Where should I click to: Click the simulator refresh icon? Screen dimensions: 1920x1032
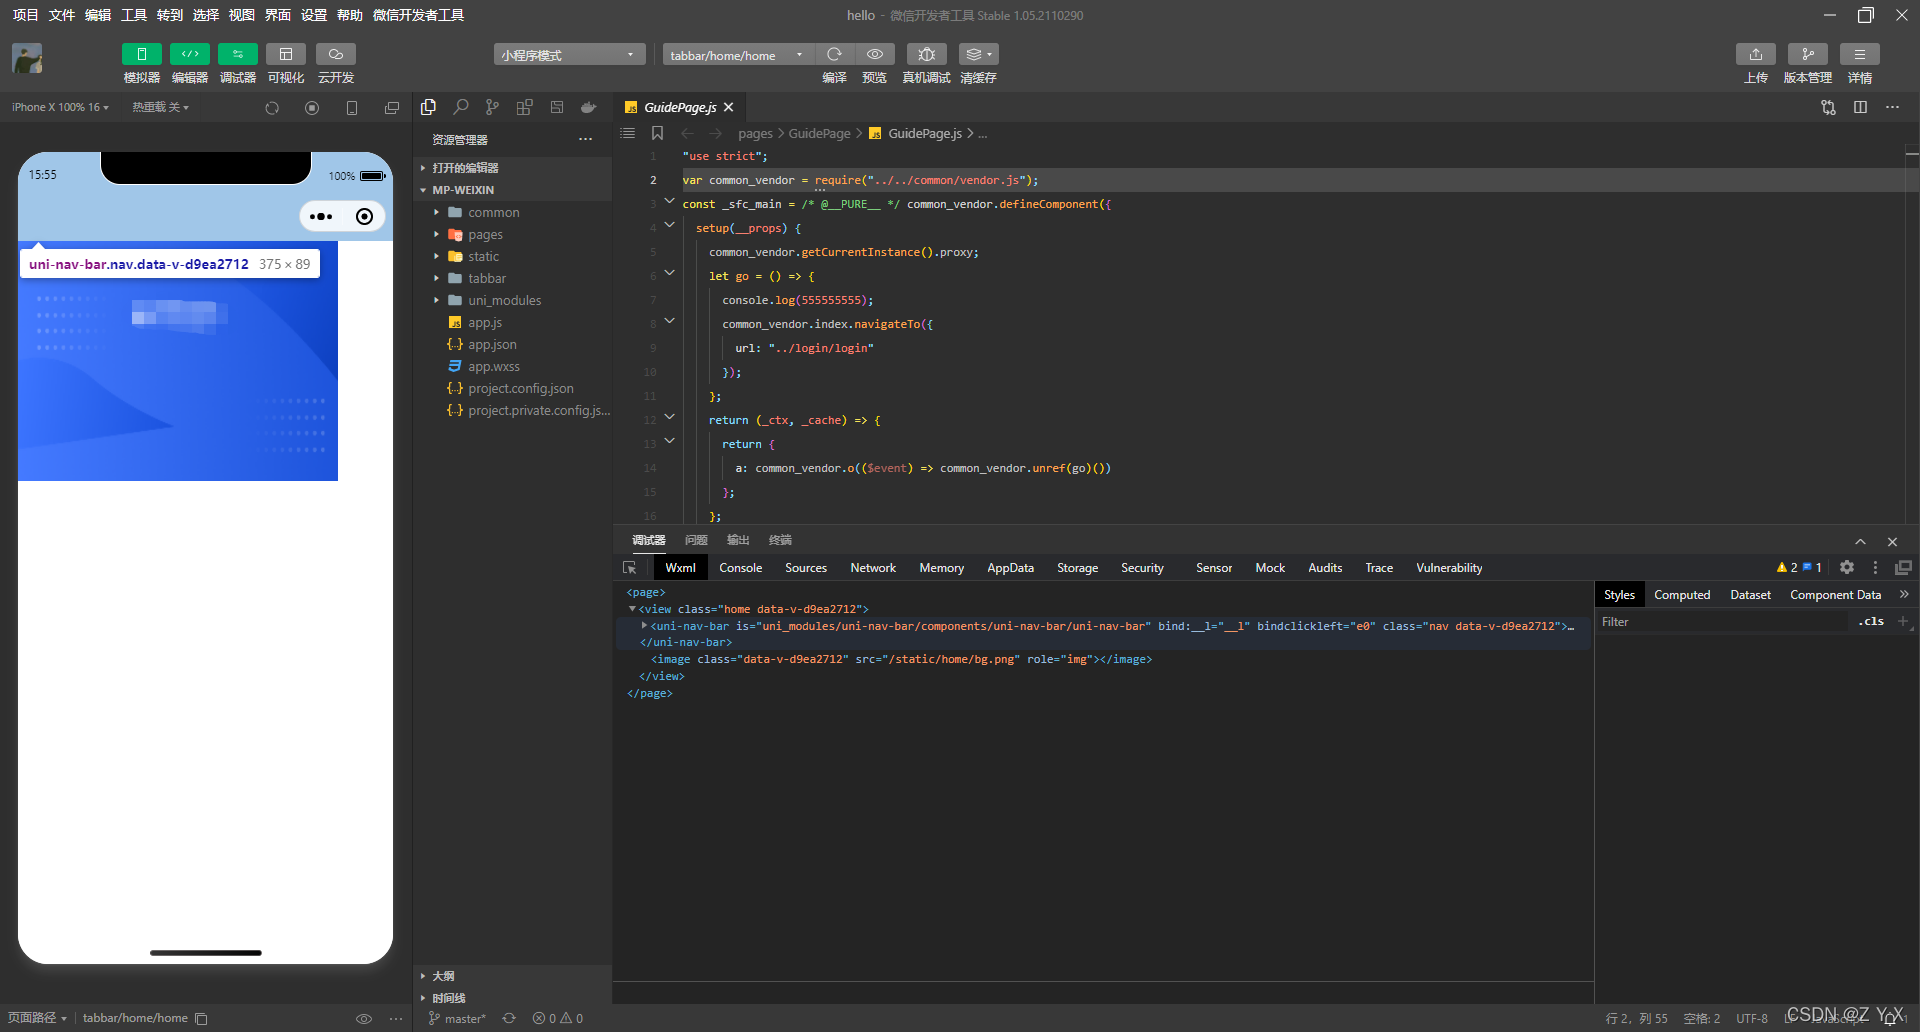click(x=272, y=108)
